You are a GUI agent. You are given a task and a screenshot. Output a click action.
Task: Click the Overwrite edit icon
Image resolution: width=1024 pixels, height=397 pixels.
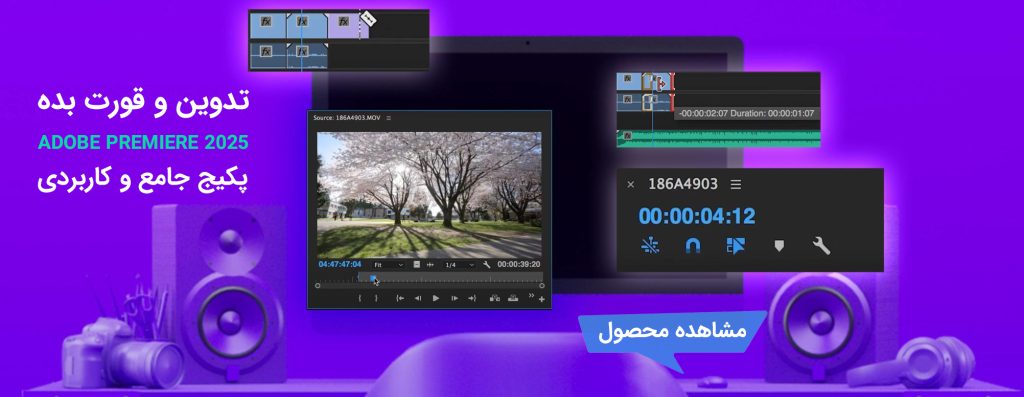coord(513,298)
